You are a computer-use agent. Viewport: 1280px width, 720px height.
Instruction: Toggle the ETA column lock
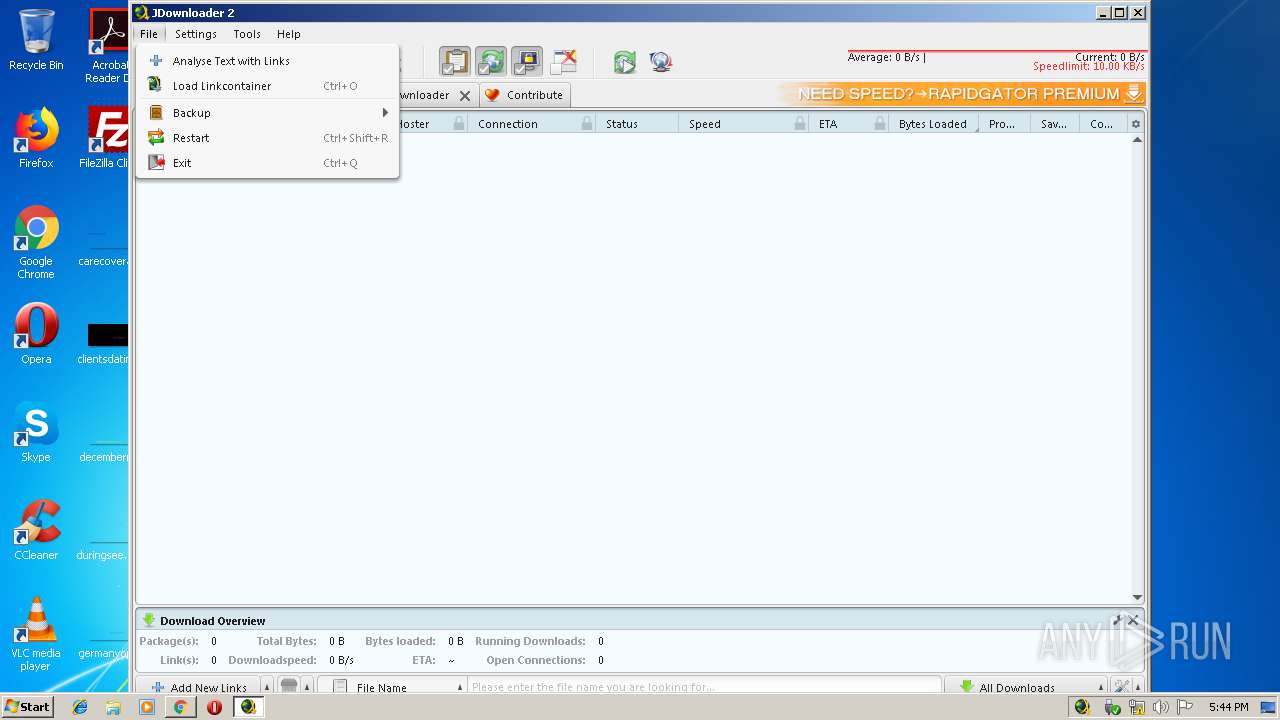[880, 124]
